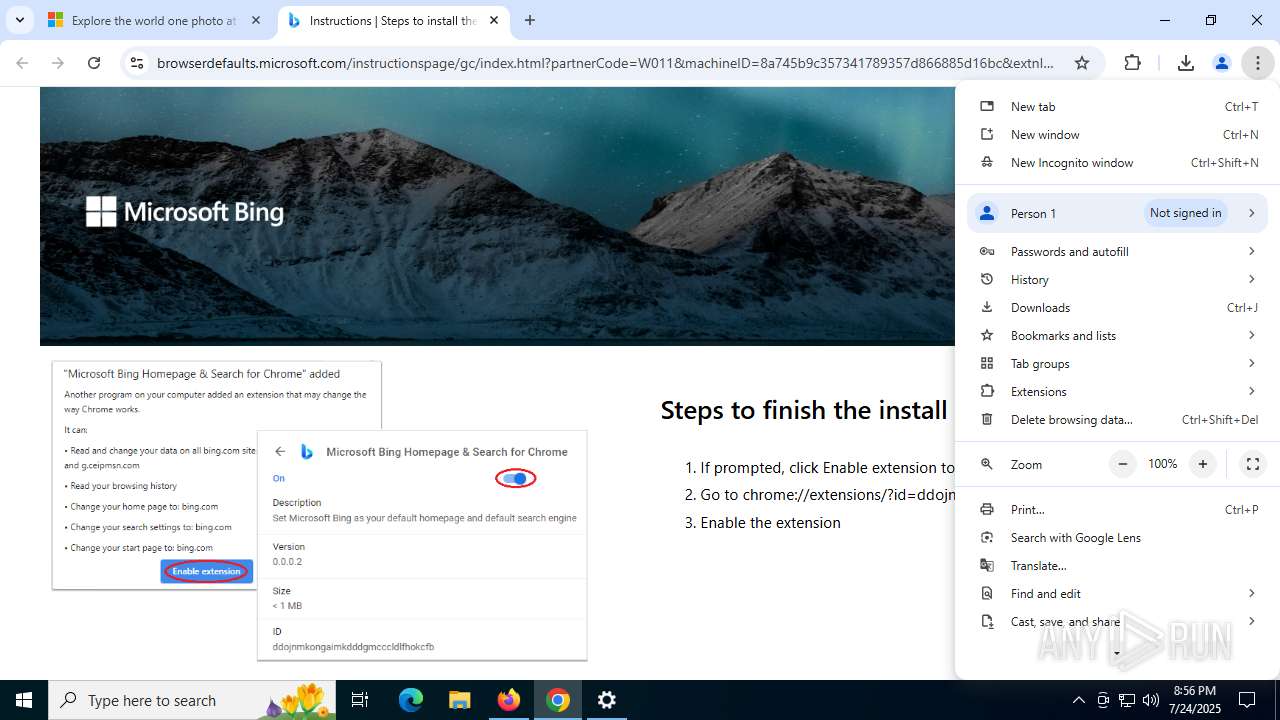Bookmark this page with the star icon

(1082, 63)
